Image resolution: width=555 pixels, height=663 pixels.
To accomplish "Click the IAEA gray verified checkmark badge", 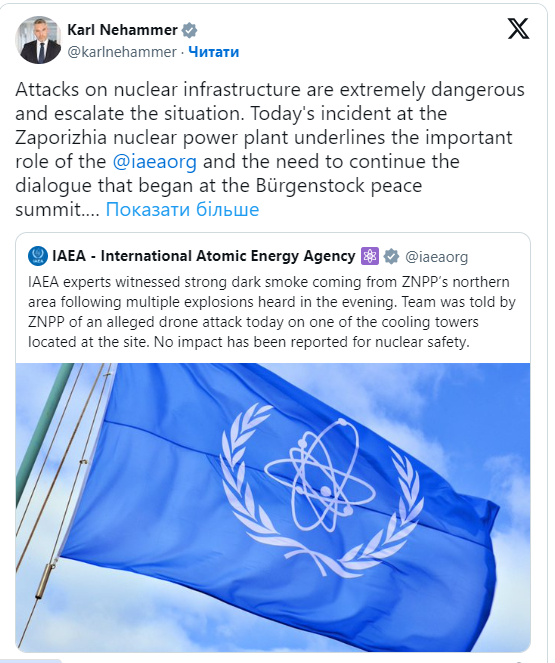I will [x=391, y=256].
